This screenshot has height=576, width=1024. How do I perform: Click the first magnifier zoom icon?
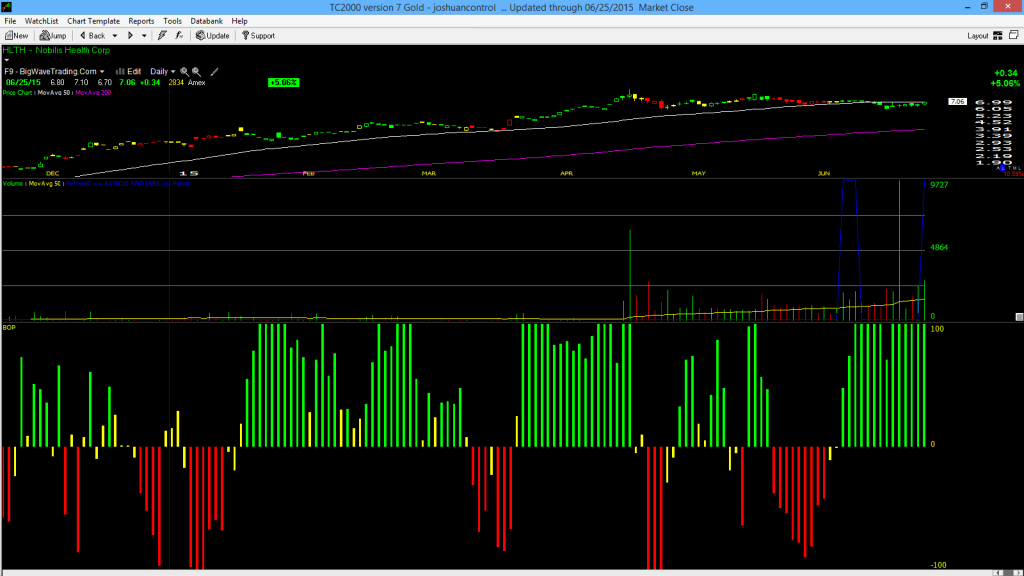[x=184, y=72]
